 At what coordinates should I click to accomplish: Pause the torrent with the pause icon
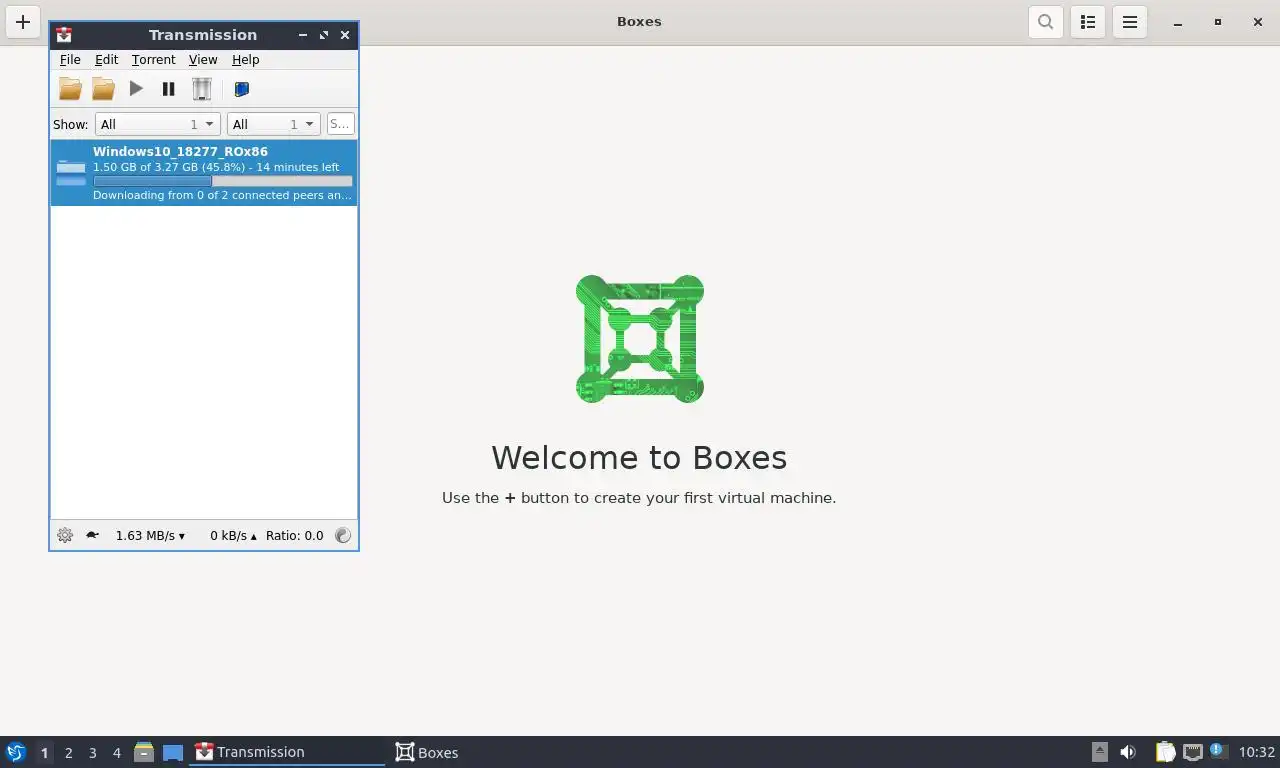pyautogui.click(x=168, y=89)
